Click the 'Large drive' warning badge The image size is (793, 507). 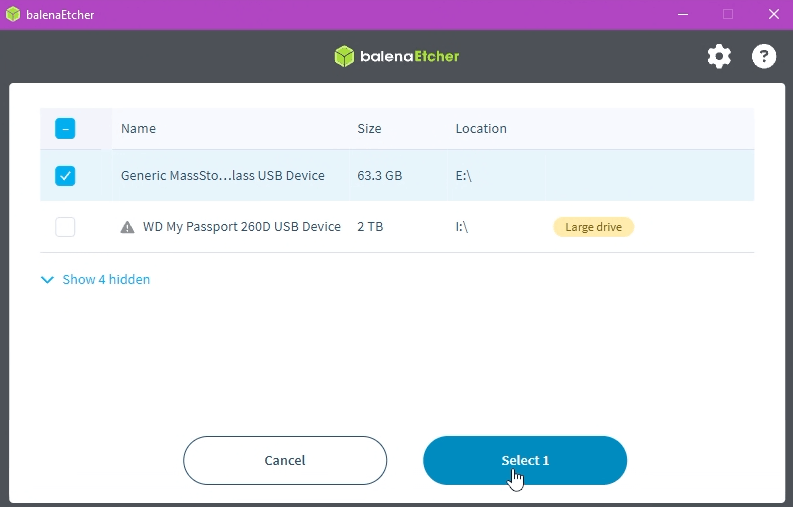[593, 227]
